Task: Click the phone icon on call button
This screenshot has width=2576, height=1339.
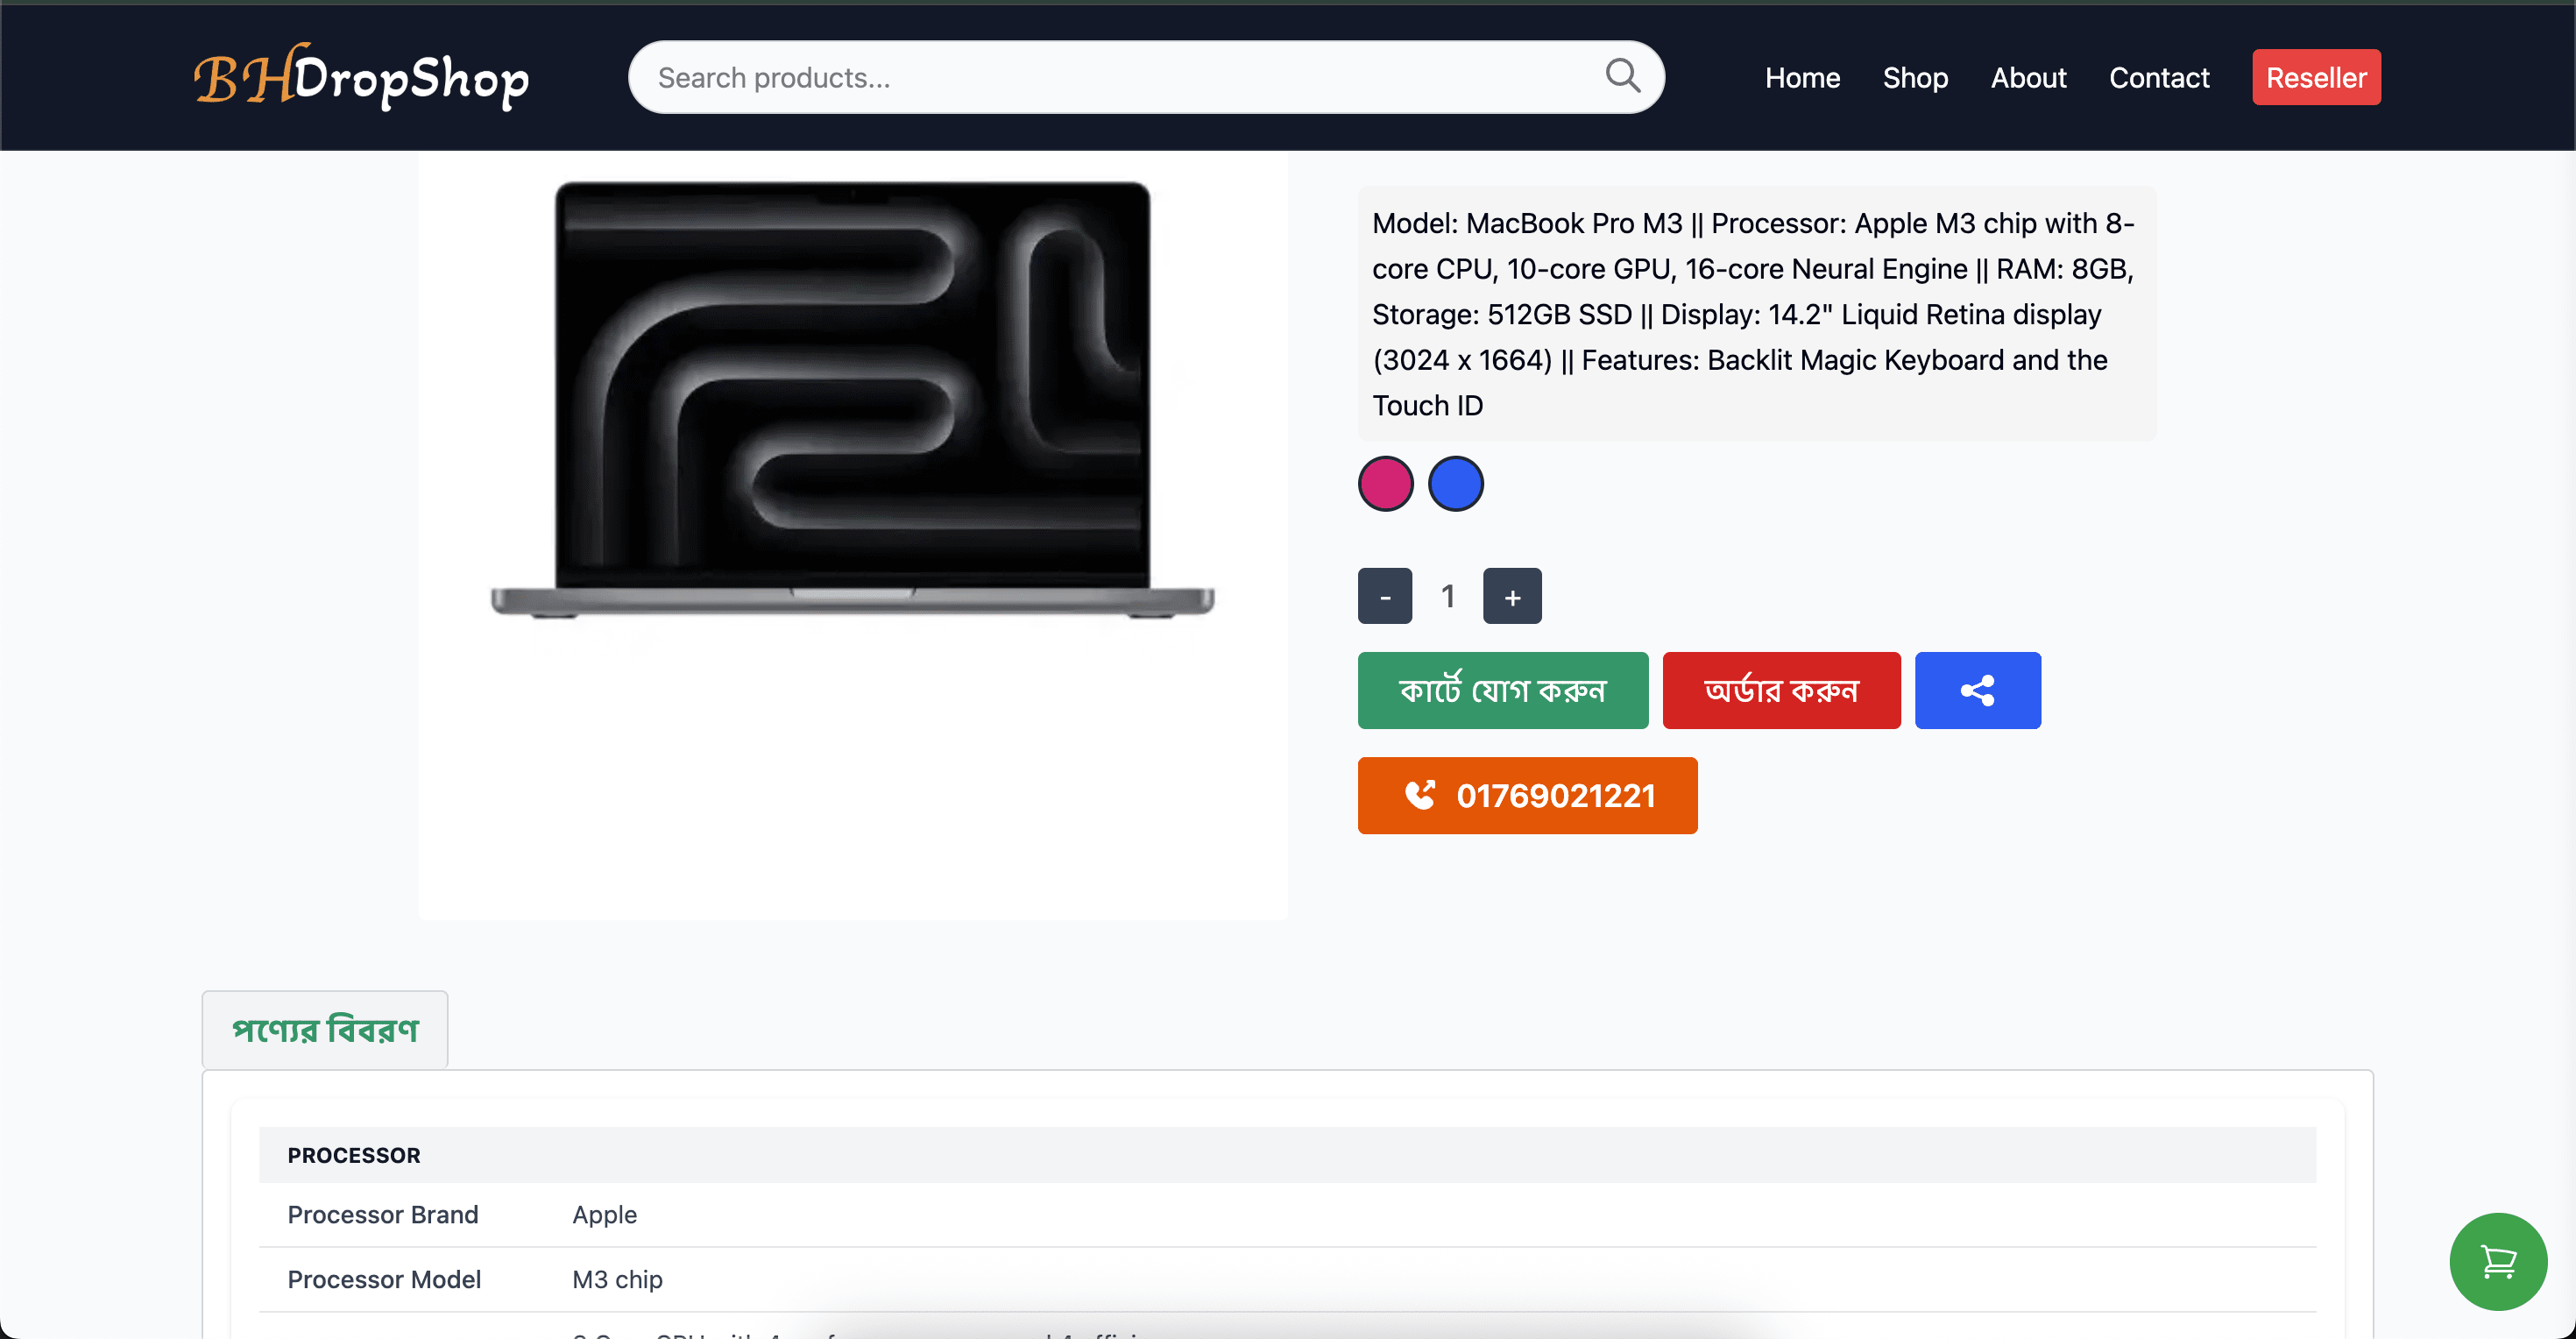Action: click(1419, 795)
